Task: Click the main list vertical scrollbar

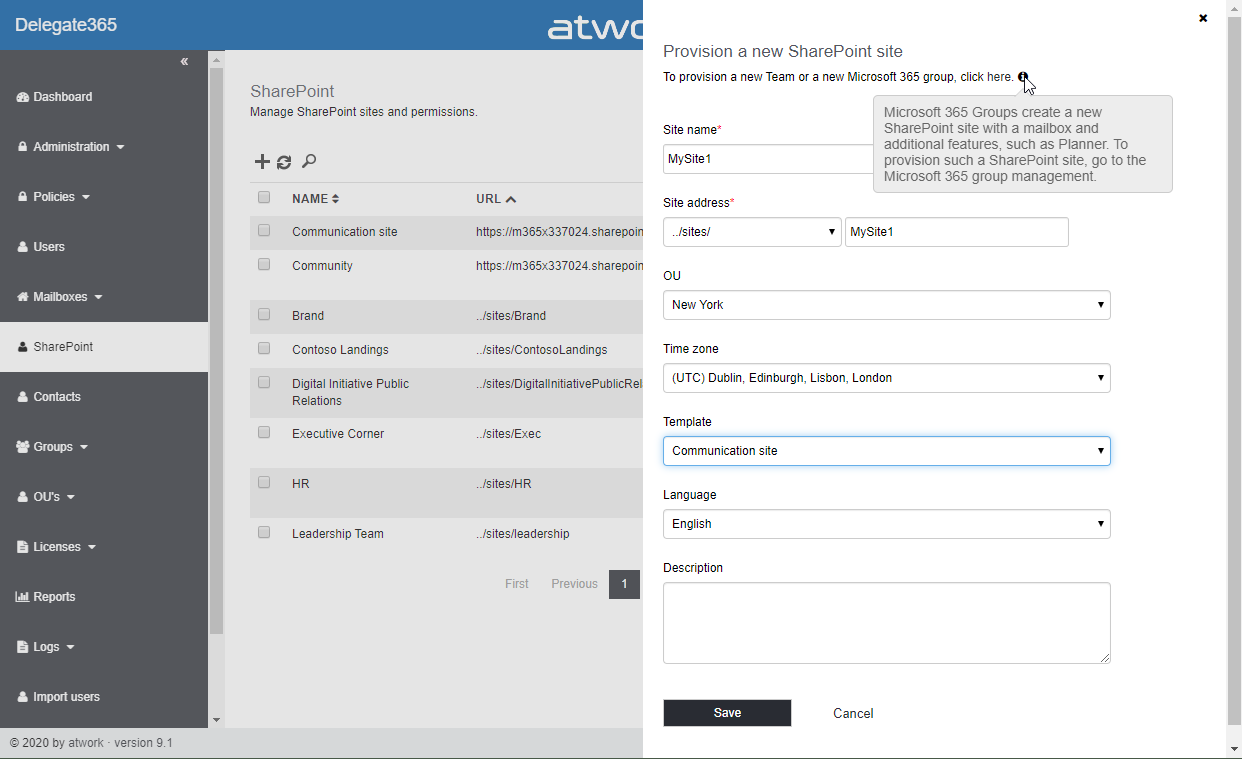Action: [216, 350]
